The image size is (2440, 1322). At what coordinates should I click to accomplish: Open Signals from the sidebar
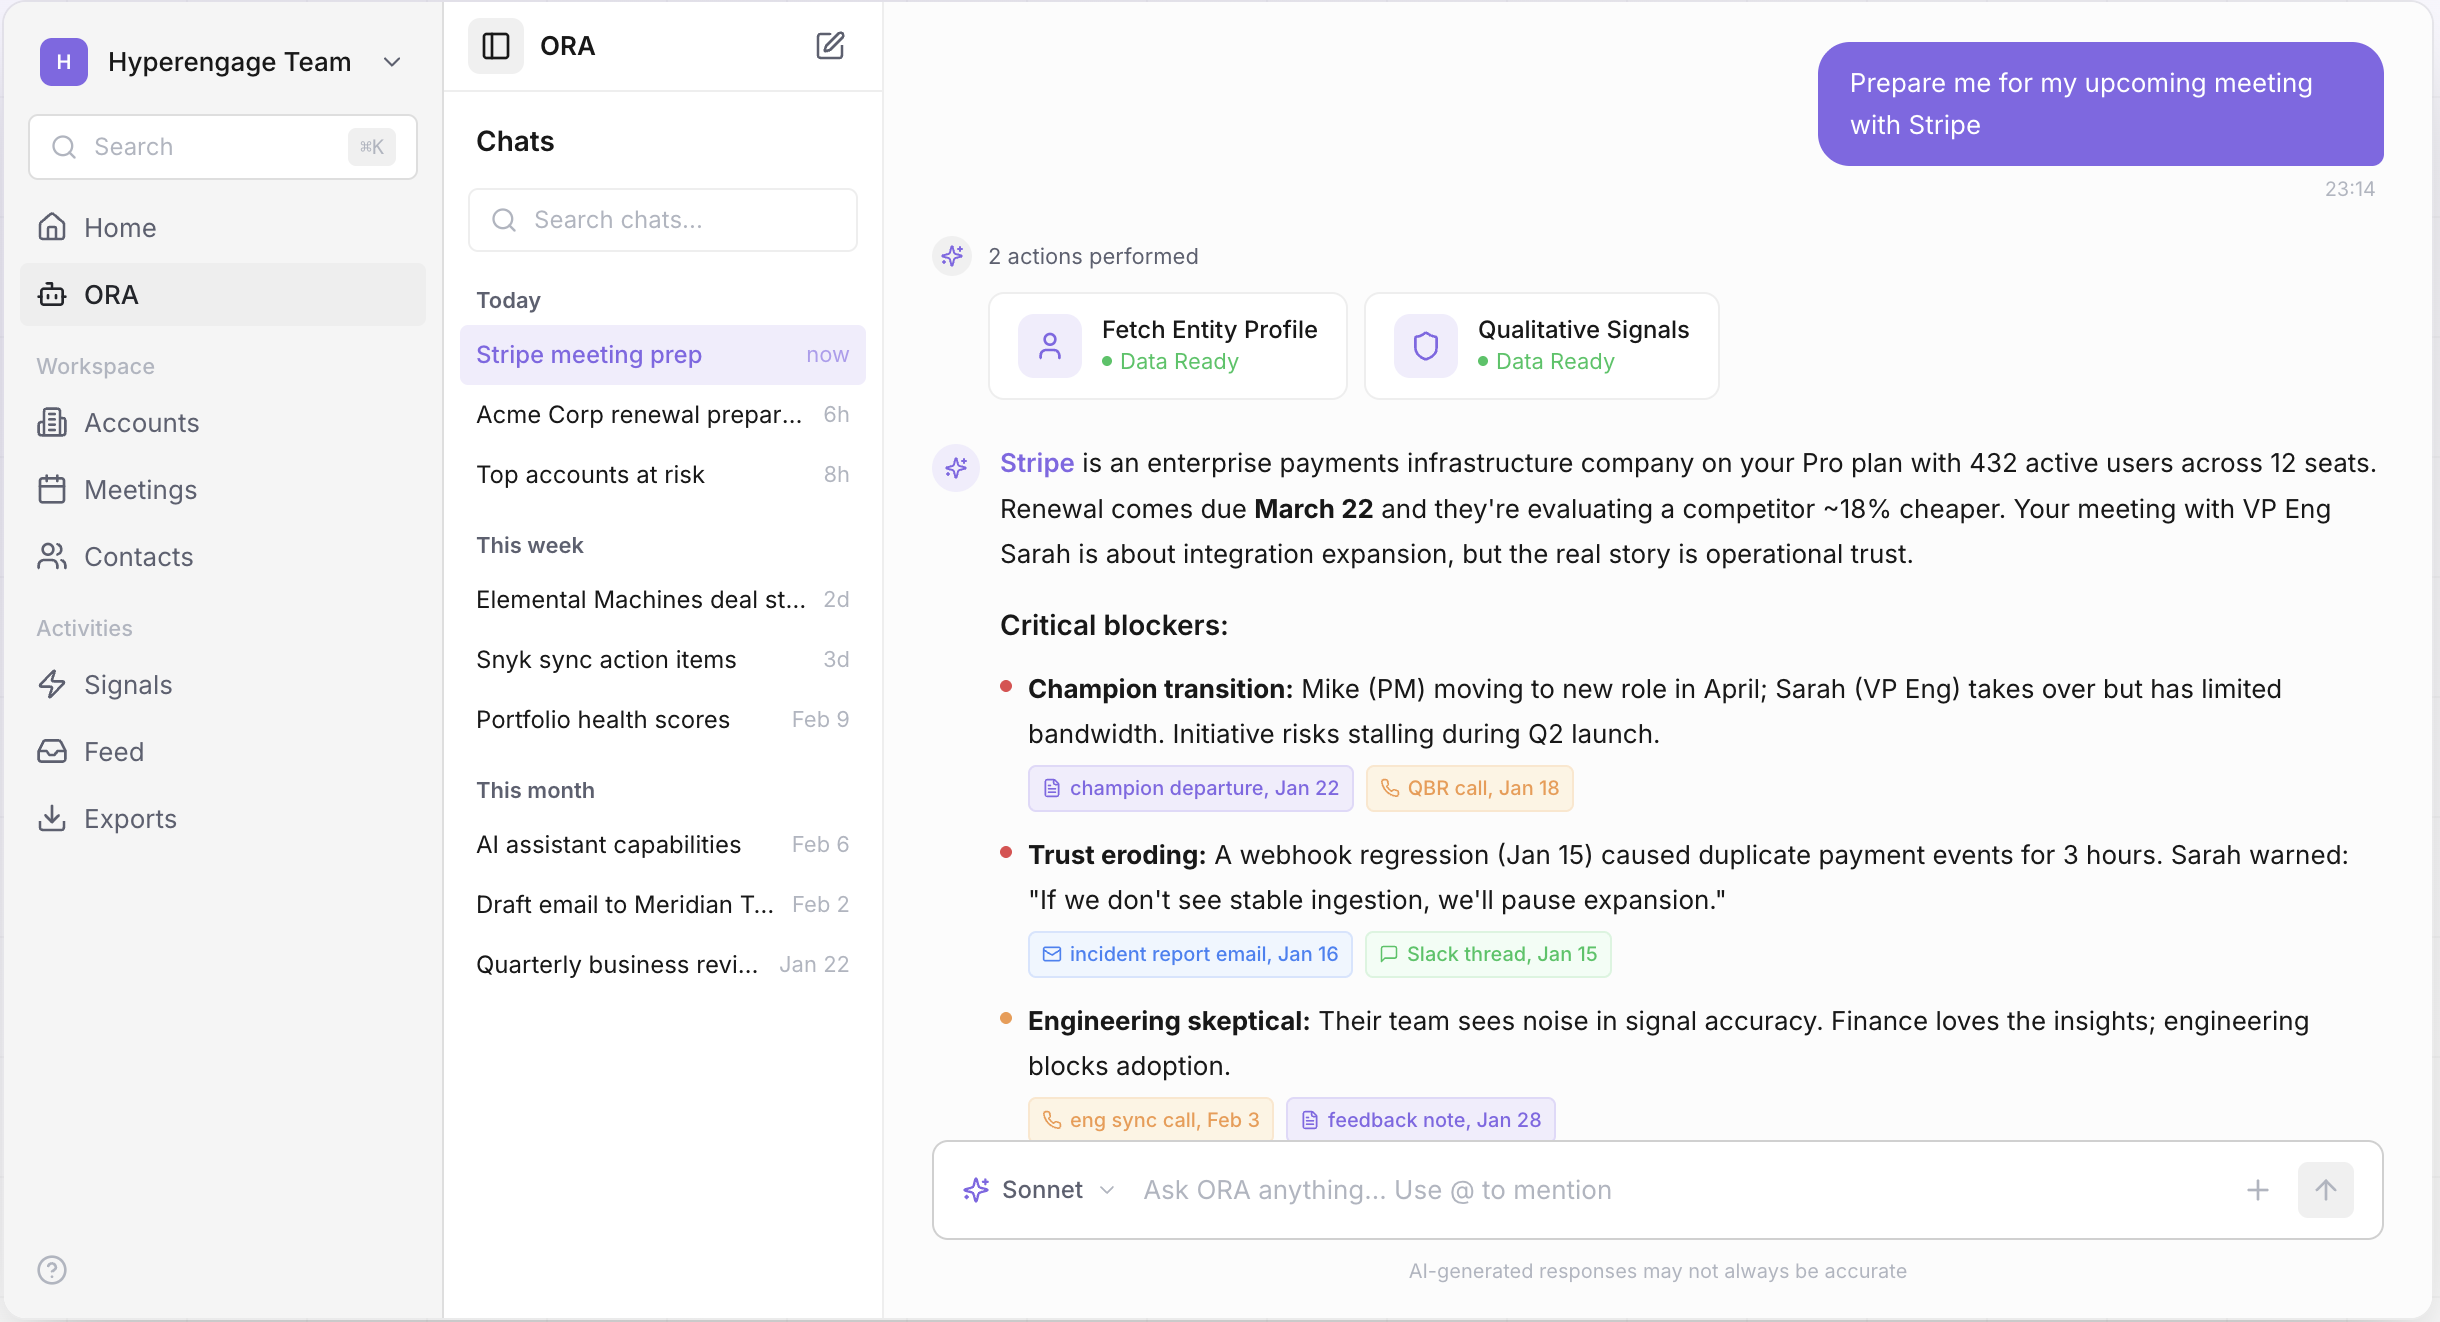(128, 685)
